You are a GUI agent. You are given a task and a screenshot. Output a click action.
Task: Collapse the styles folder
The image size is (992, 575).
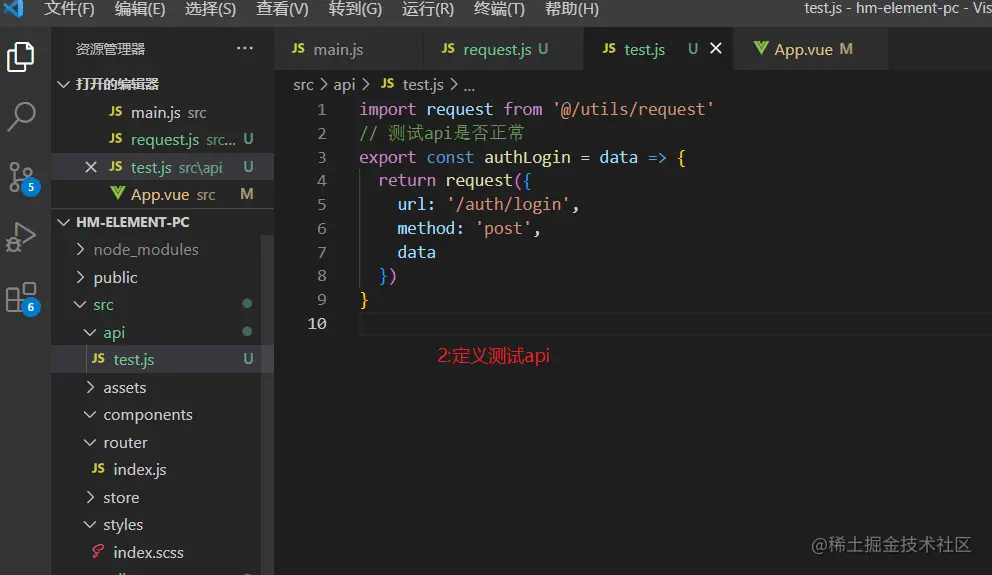tap(157, 524)
